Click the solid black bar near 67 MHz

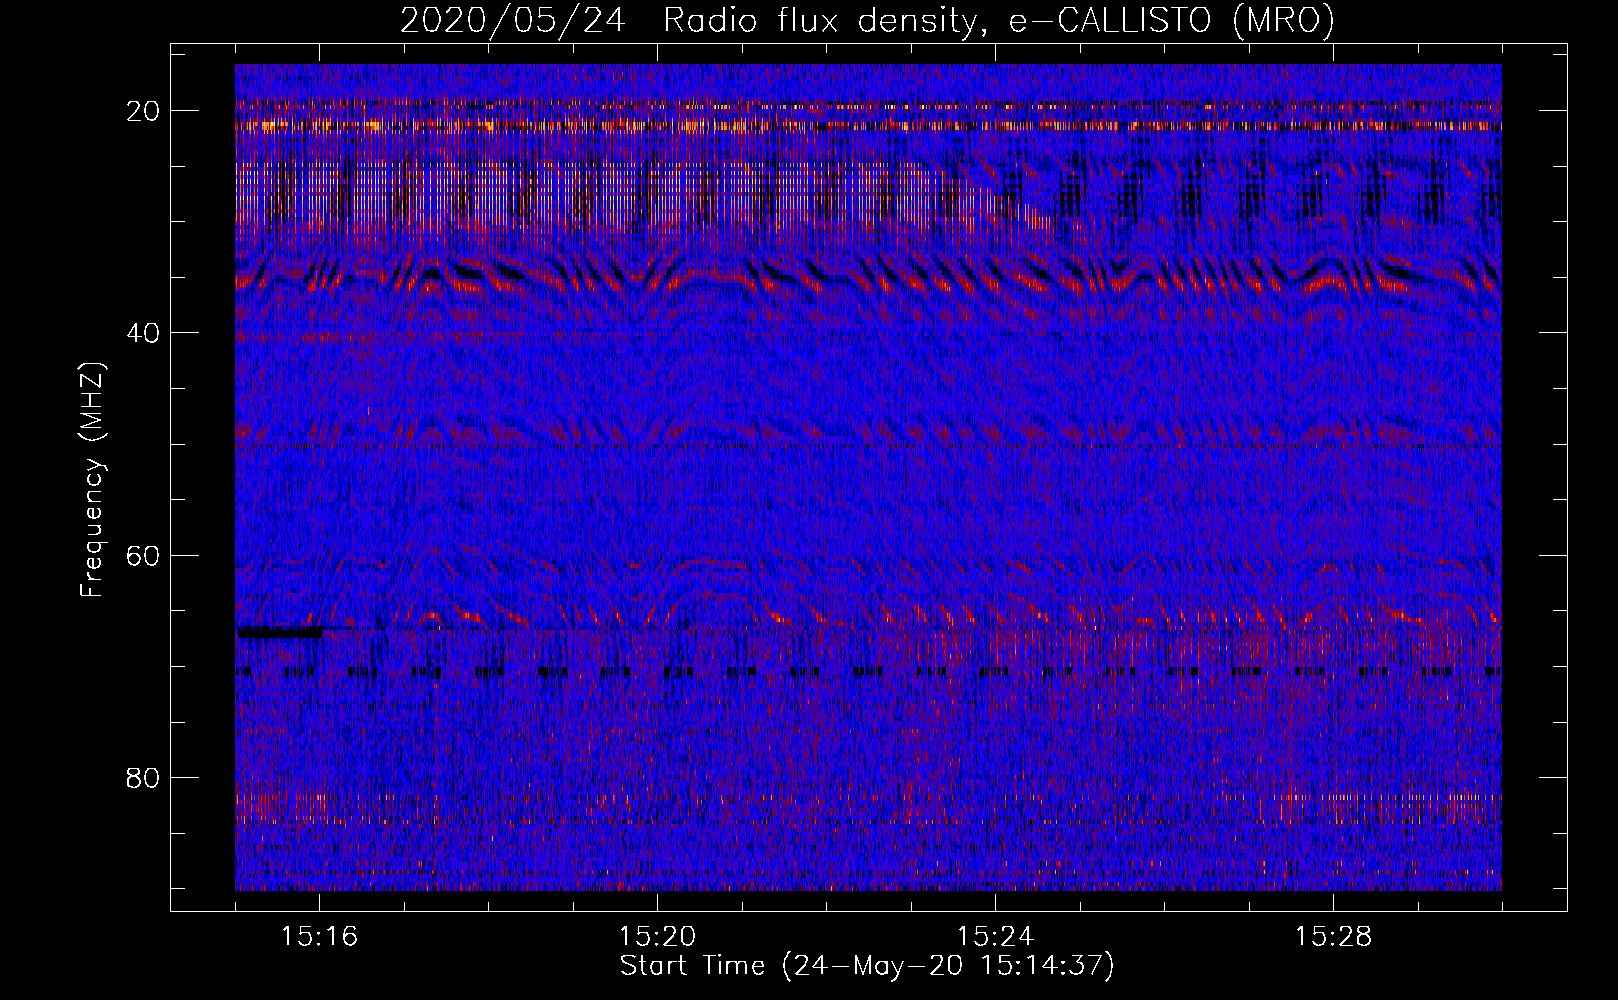tap(279, 632)
